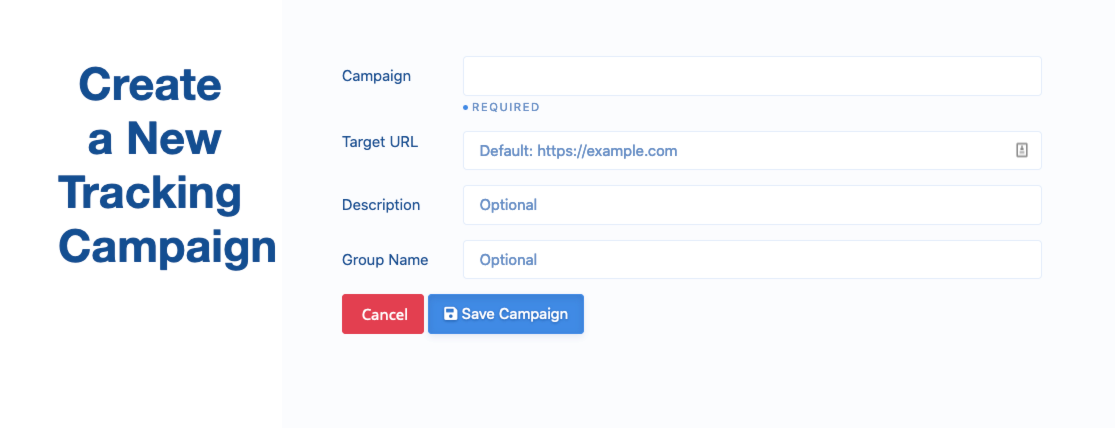
Task: Activate the Description text field
Action: [x=752, y=205]
